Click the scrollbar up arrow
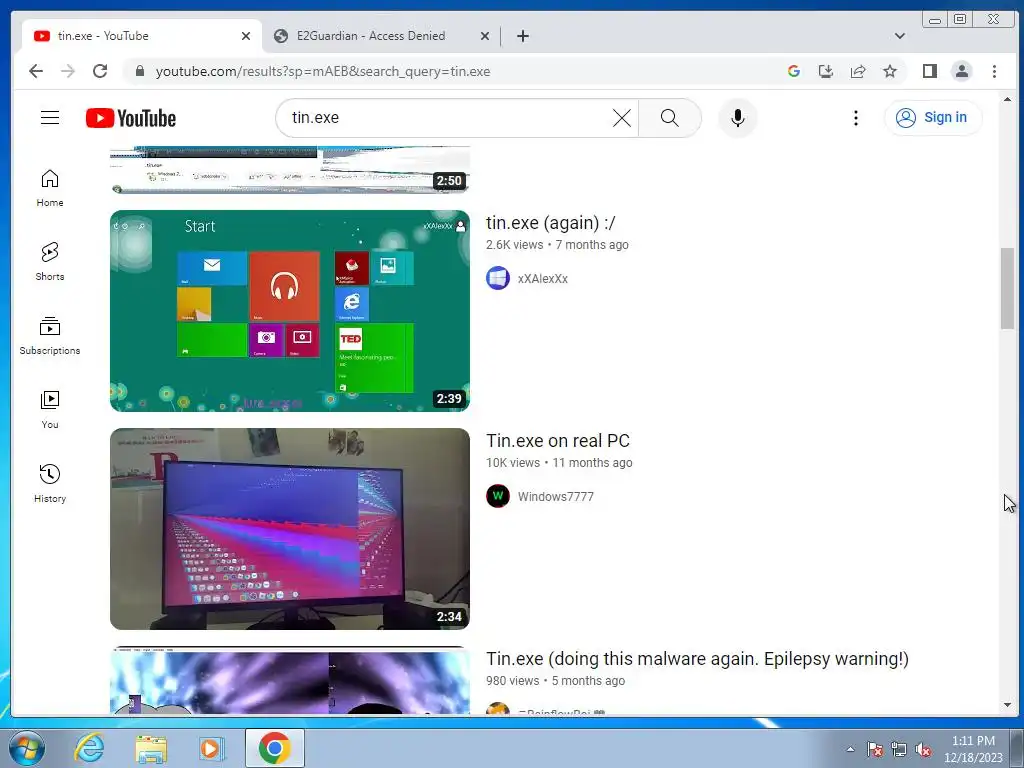1024x768 pixels. pyautogui.click(x=1007, y=100)
